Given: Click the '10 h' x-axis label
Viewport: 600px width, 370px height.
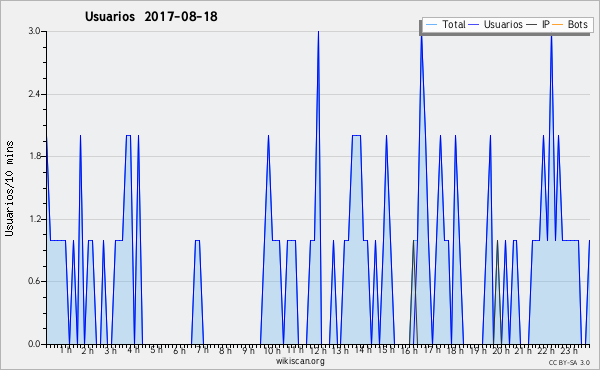Looking at the screenshot, I should 272,350.
